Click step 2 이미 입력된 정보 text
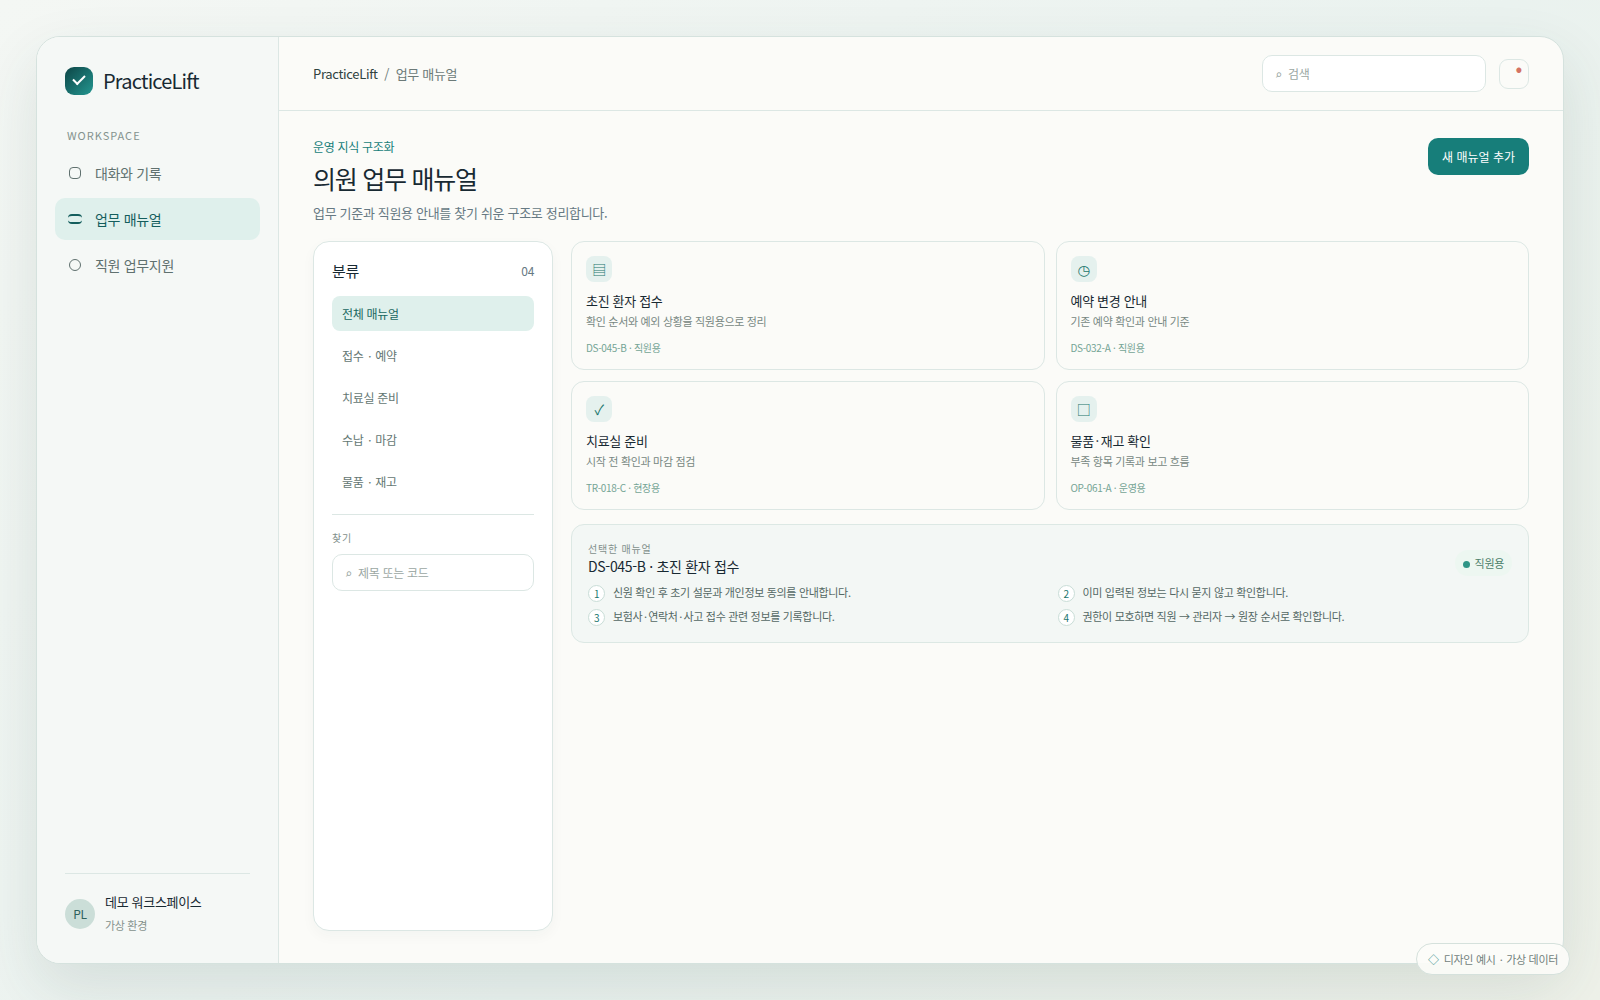This screenshot has width=1600, height=1000. (x=1185, y=592)
